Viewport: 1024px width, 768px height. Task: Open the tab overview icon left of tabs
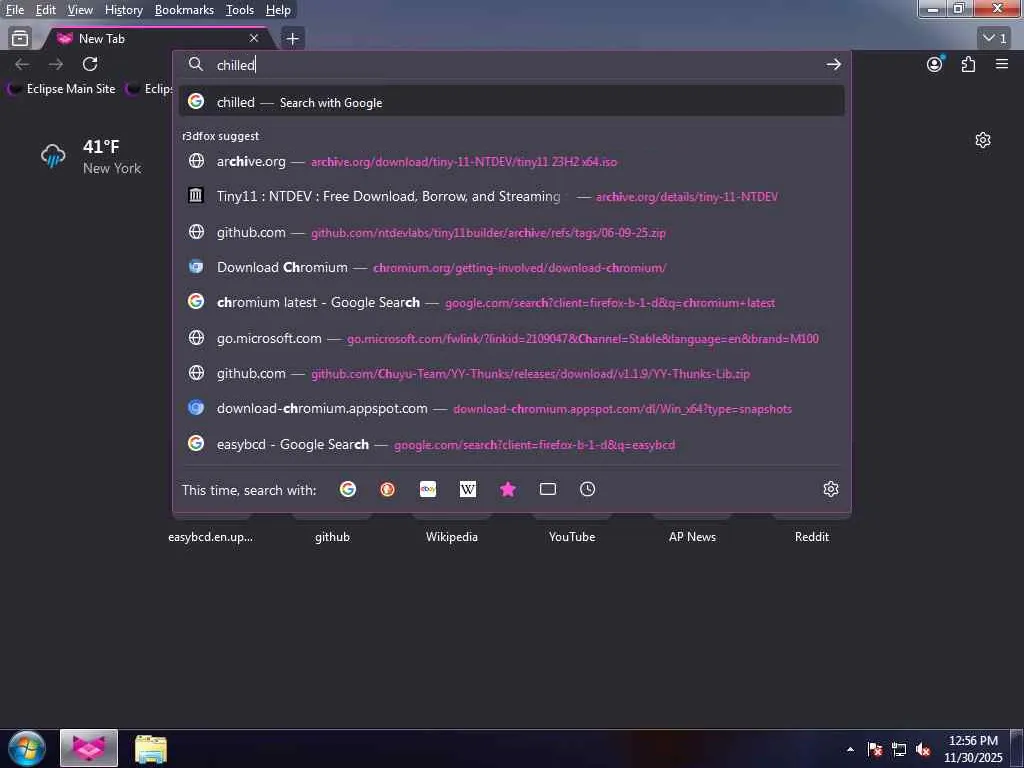point(20,39)
